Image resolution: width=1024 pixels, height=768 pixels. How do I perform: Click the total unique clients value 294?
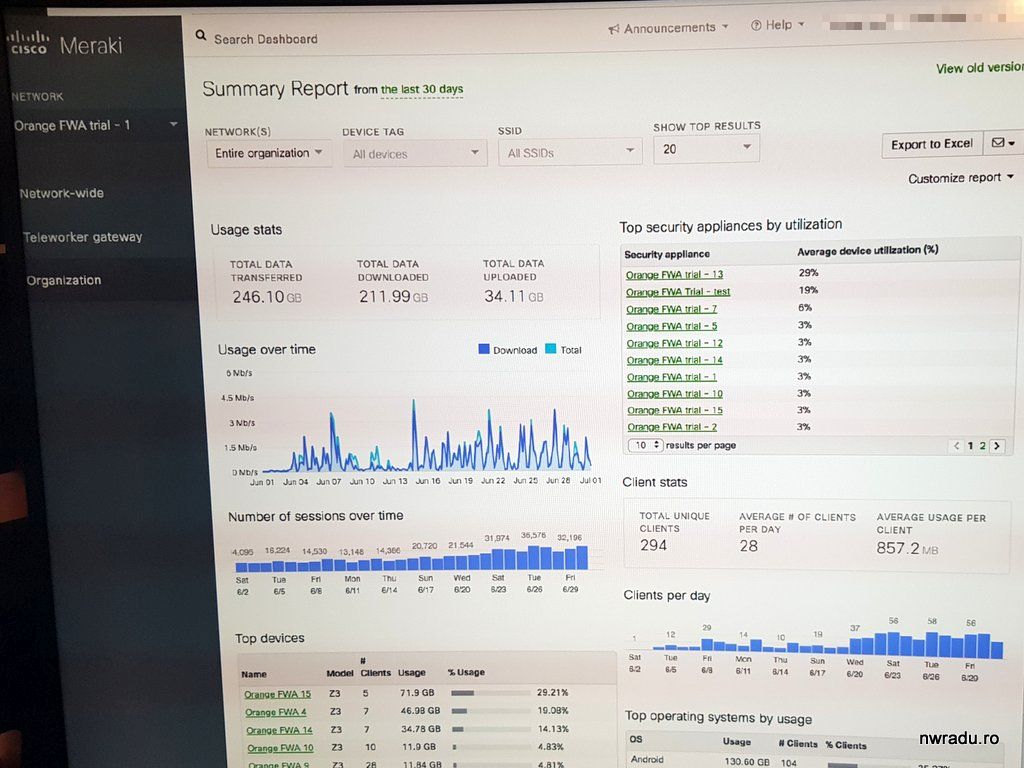coord(653,545)
